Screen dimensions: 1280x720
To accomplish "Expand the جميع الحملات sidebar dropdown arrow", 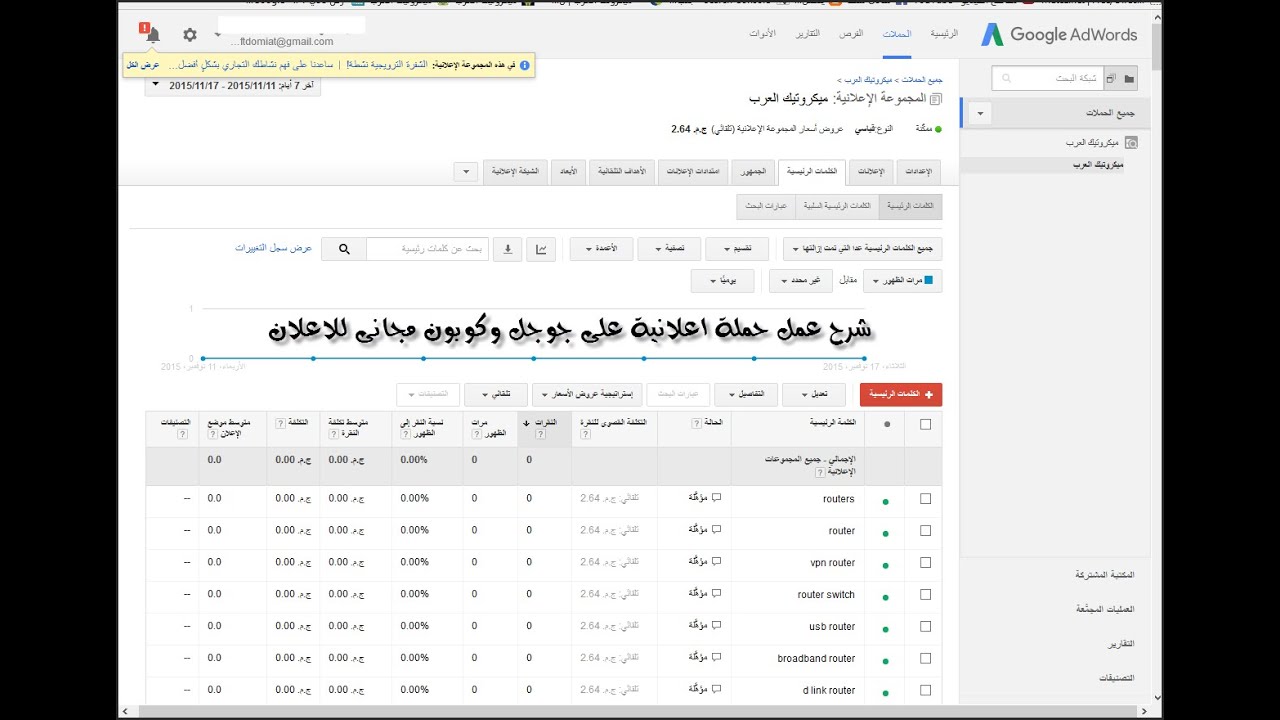I will (x=980, y=114).
